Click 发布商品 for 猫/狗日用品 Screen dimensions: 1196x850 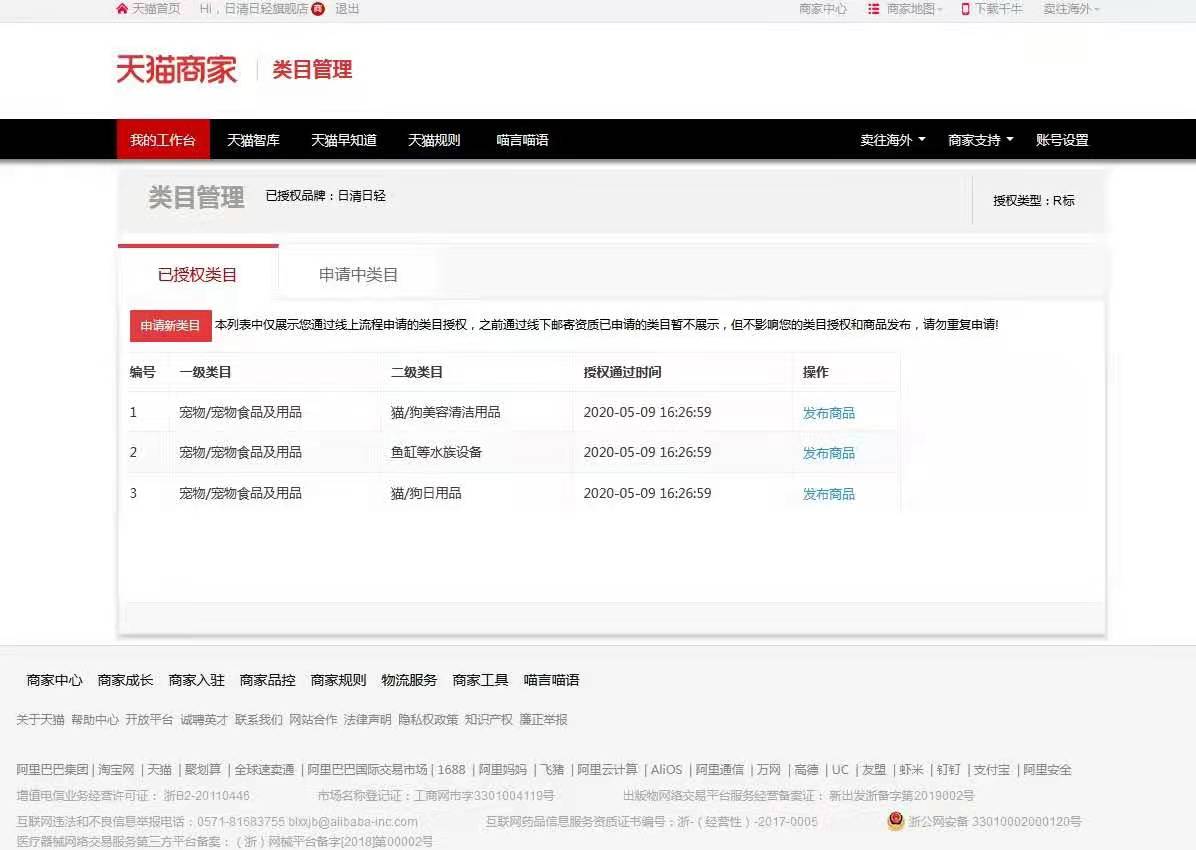tap(828, 494)
